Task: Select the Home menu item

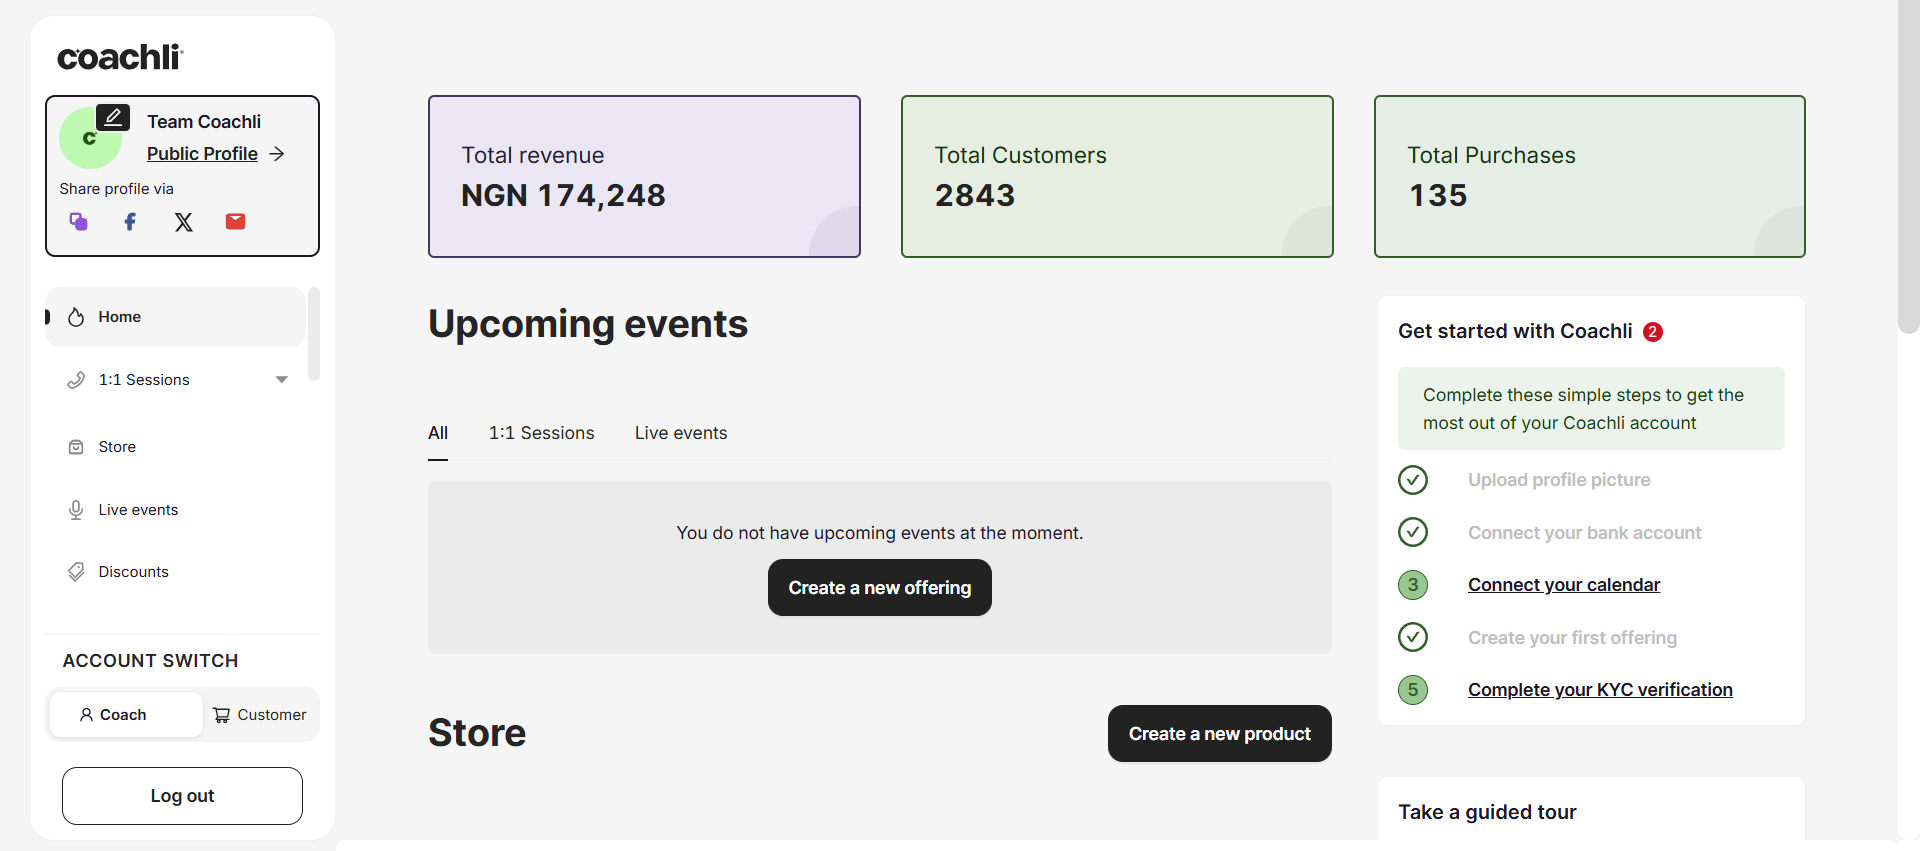Action: [119, 317]
